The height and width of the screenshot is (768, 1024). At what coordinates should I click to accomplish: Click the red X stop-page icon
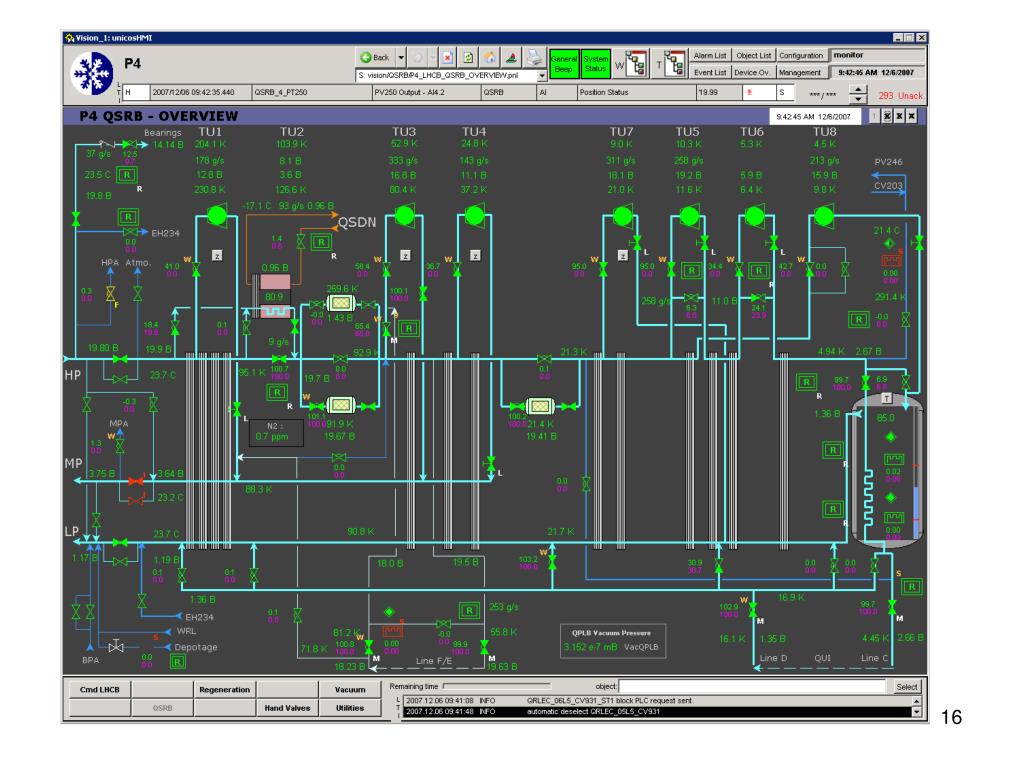[447, 57]
